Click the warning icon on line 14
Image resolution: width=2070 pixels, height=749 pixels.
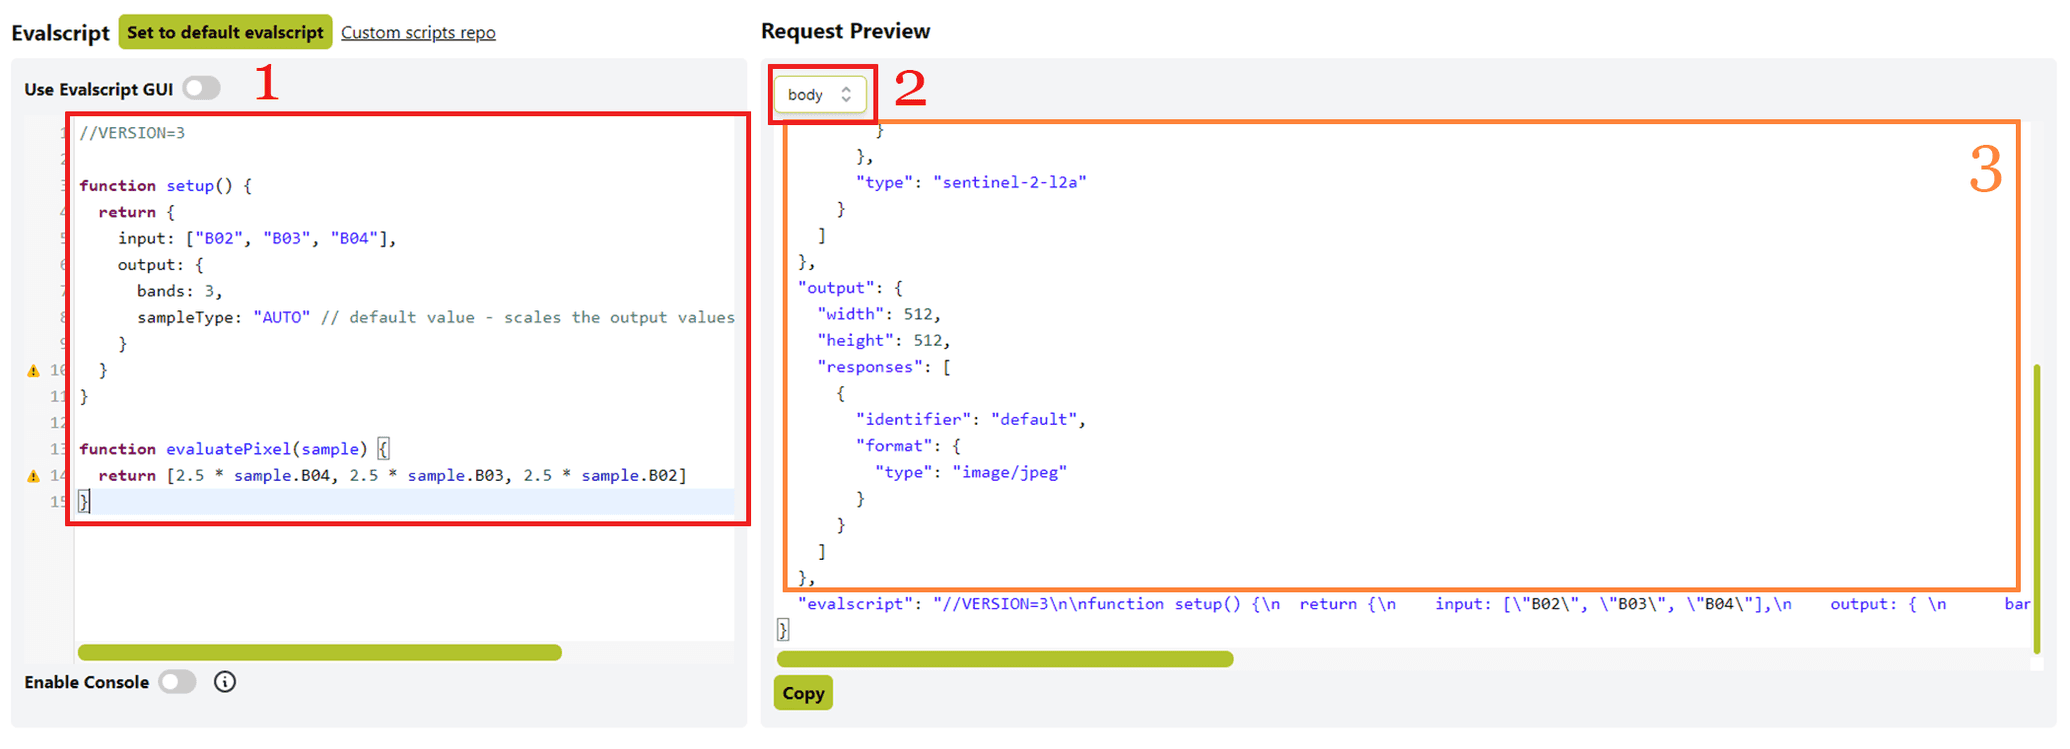coord(33,476)
